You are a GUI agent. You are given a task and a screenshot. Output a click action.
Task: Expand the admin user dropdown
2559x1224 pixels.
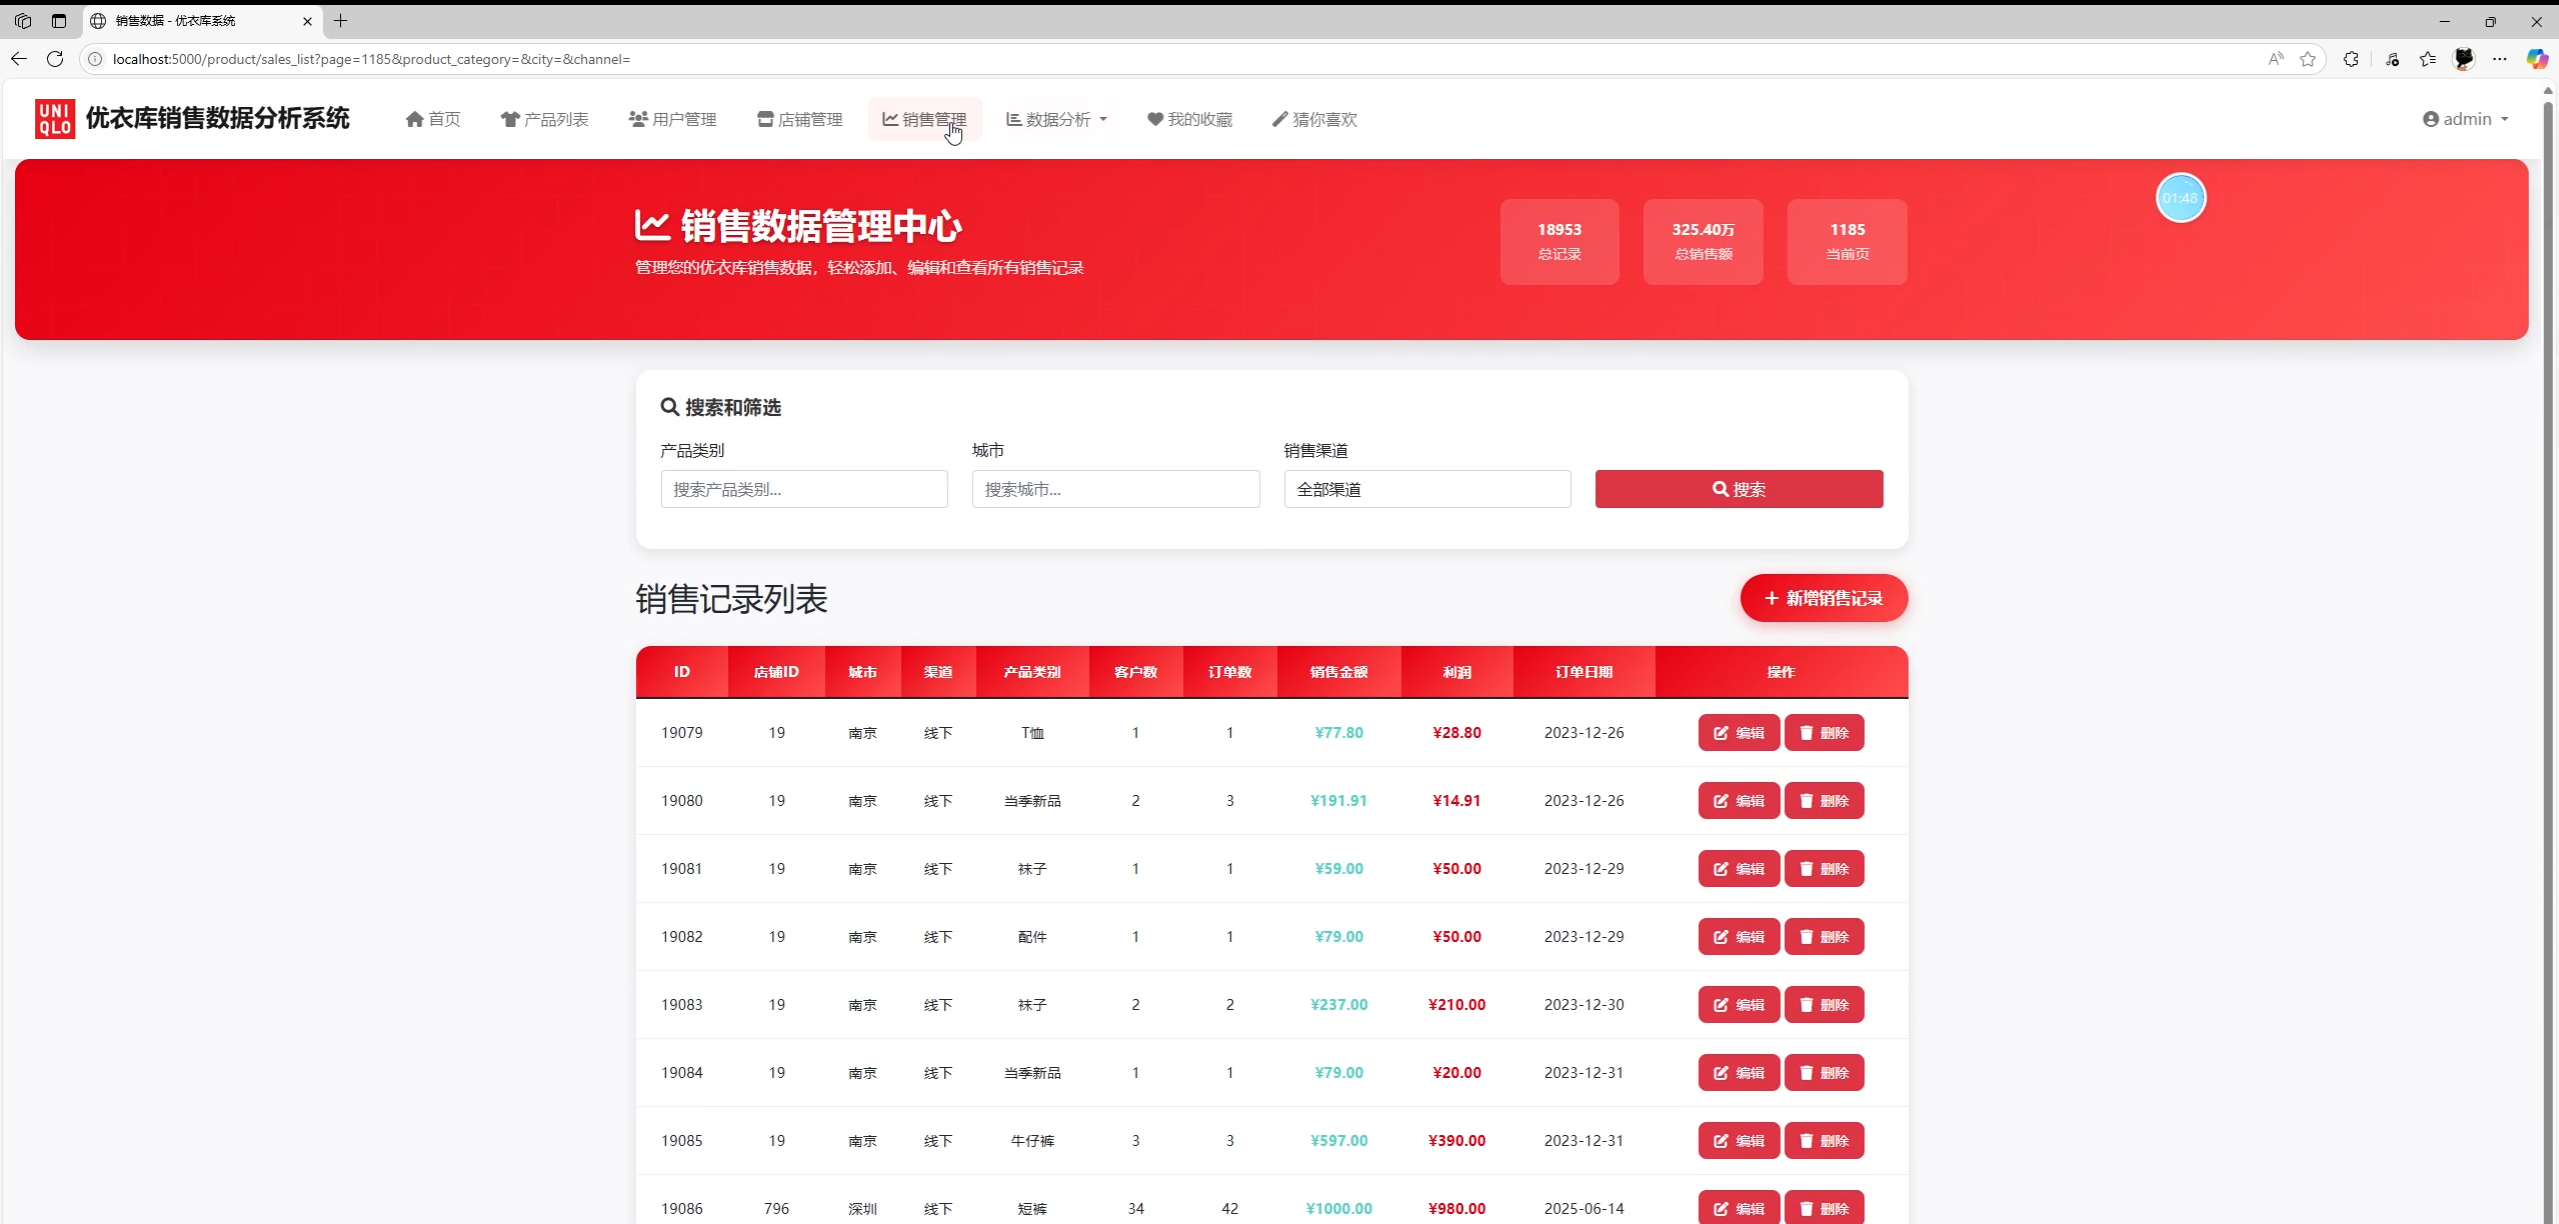click(2465, 119)
